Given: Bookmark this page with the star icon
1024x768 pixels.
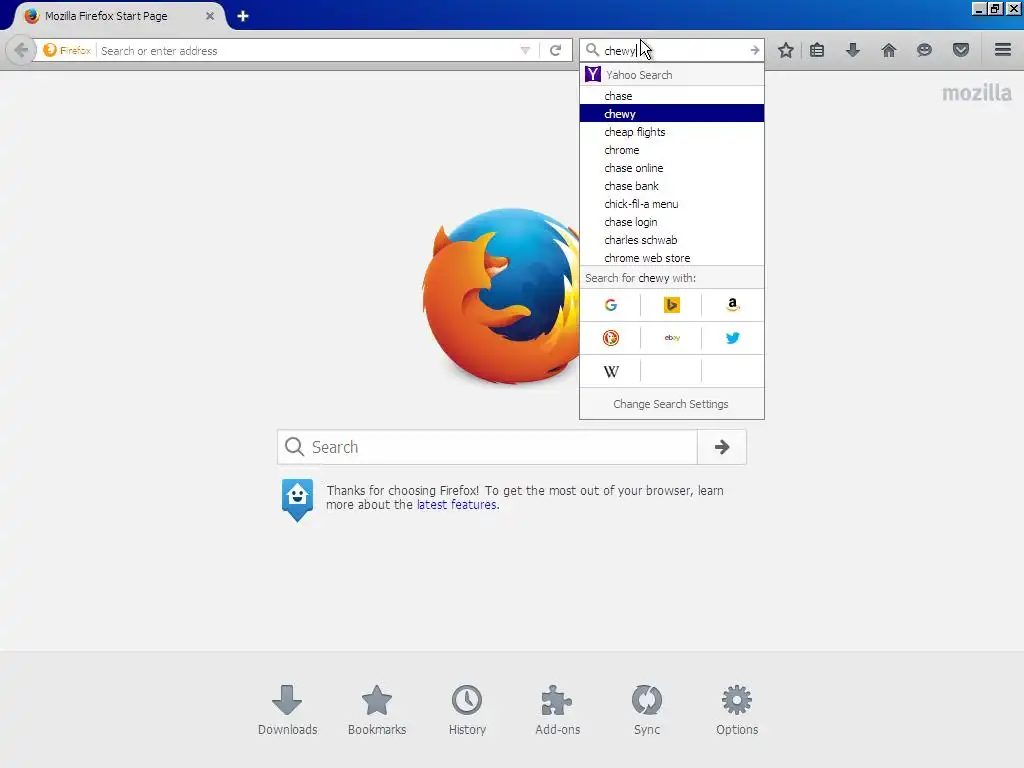Looking at the screenshot, I should (x=786, y=50).
